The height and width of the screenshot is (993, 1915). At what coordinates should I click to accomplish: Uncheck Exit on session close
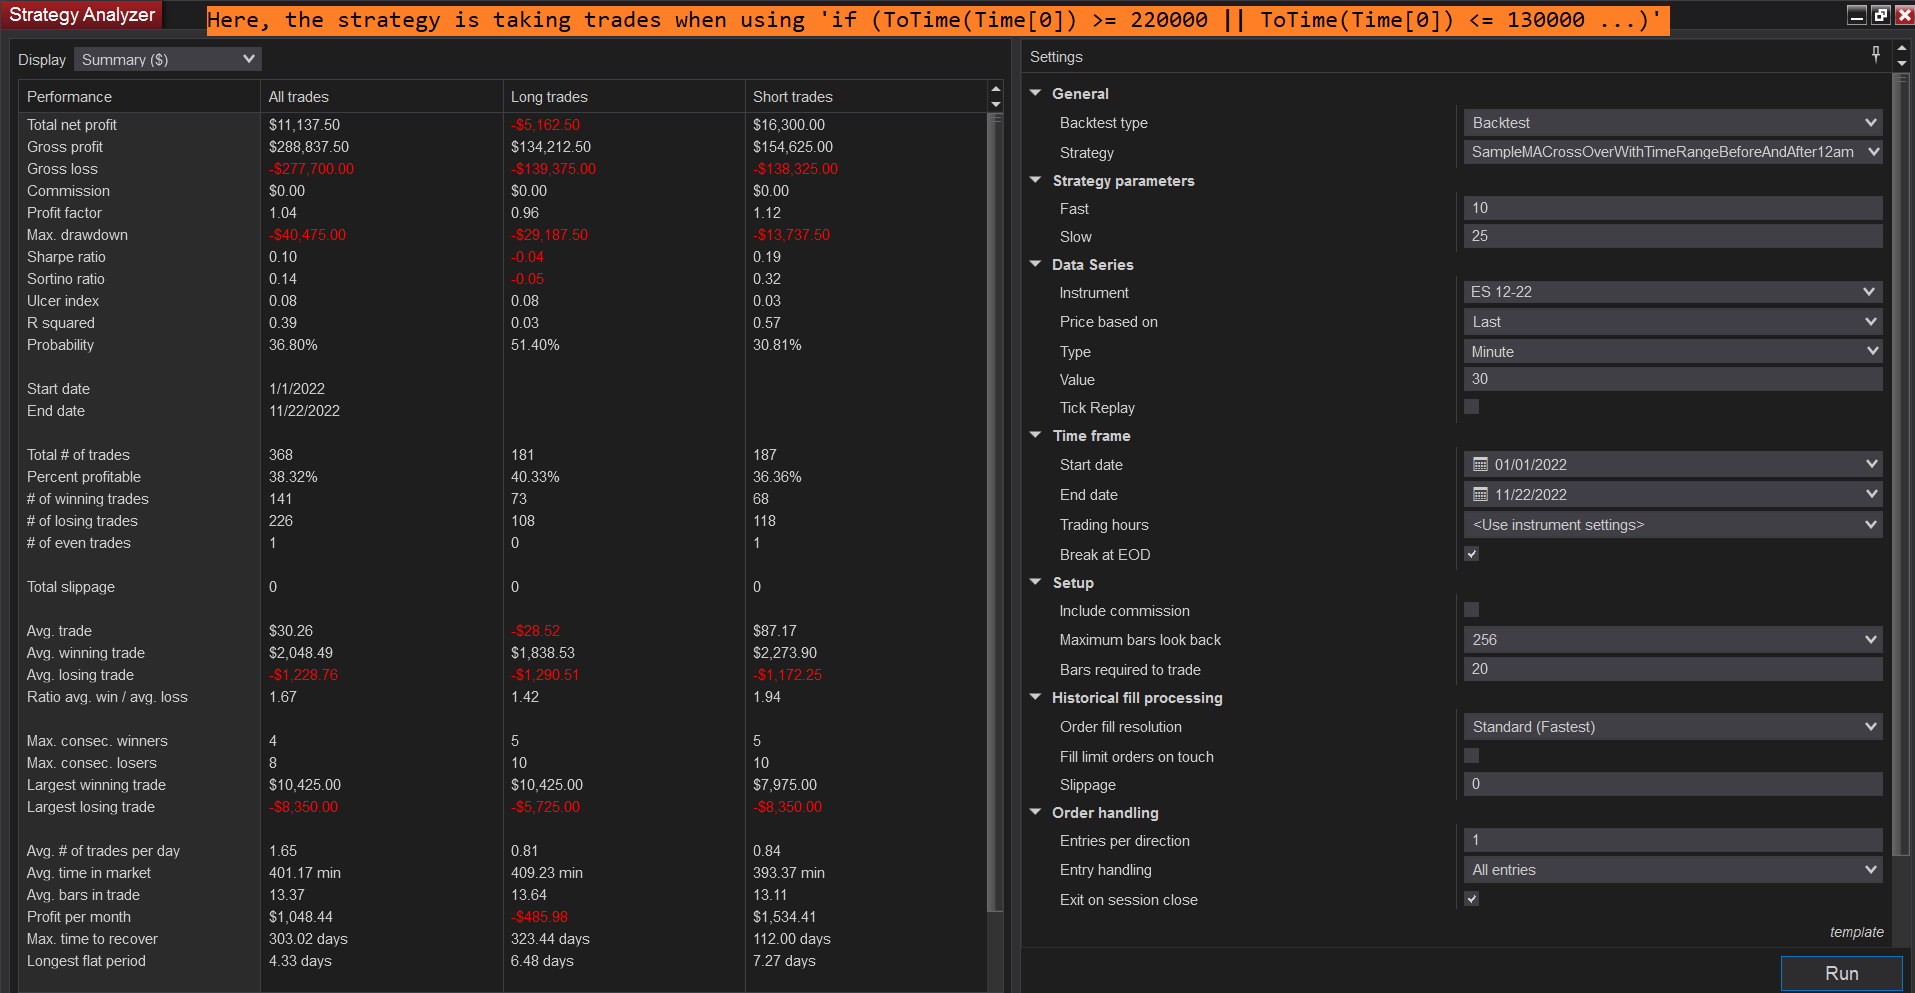pos(1471,898)
